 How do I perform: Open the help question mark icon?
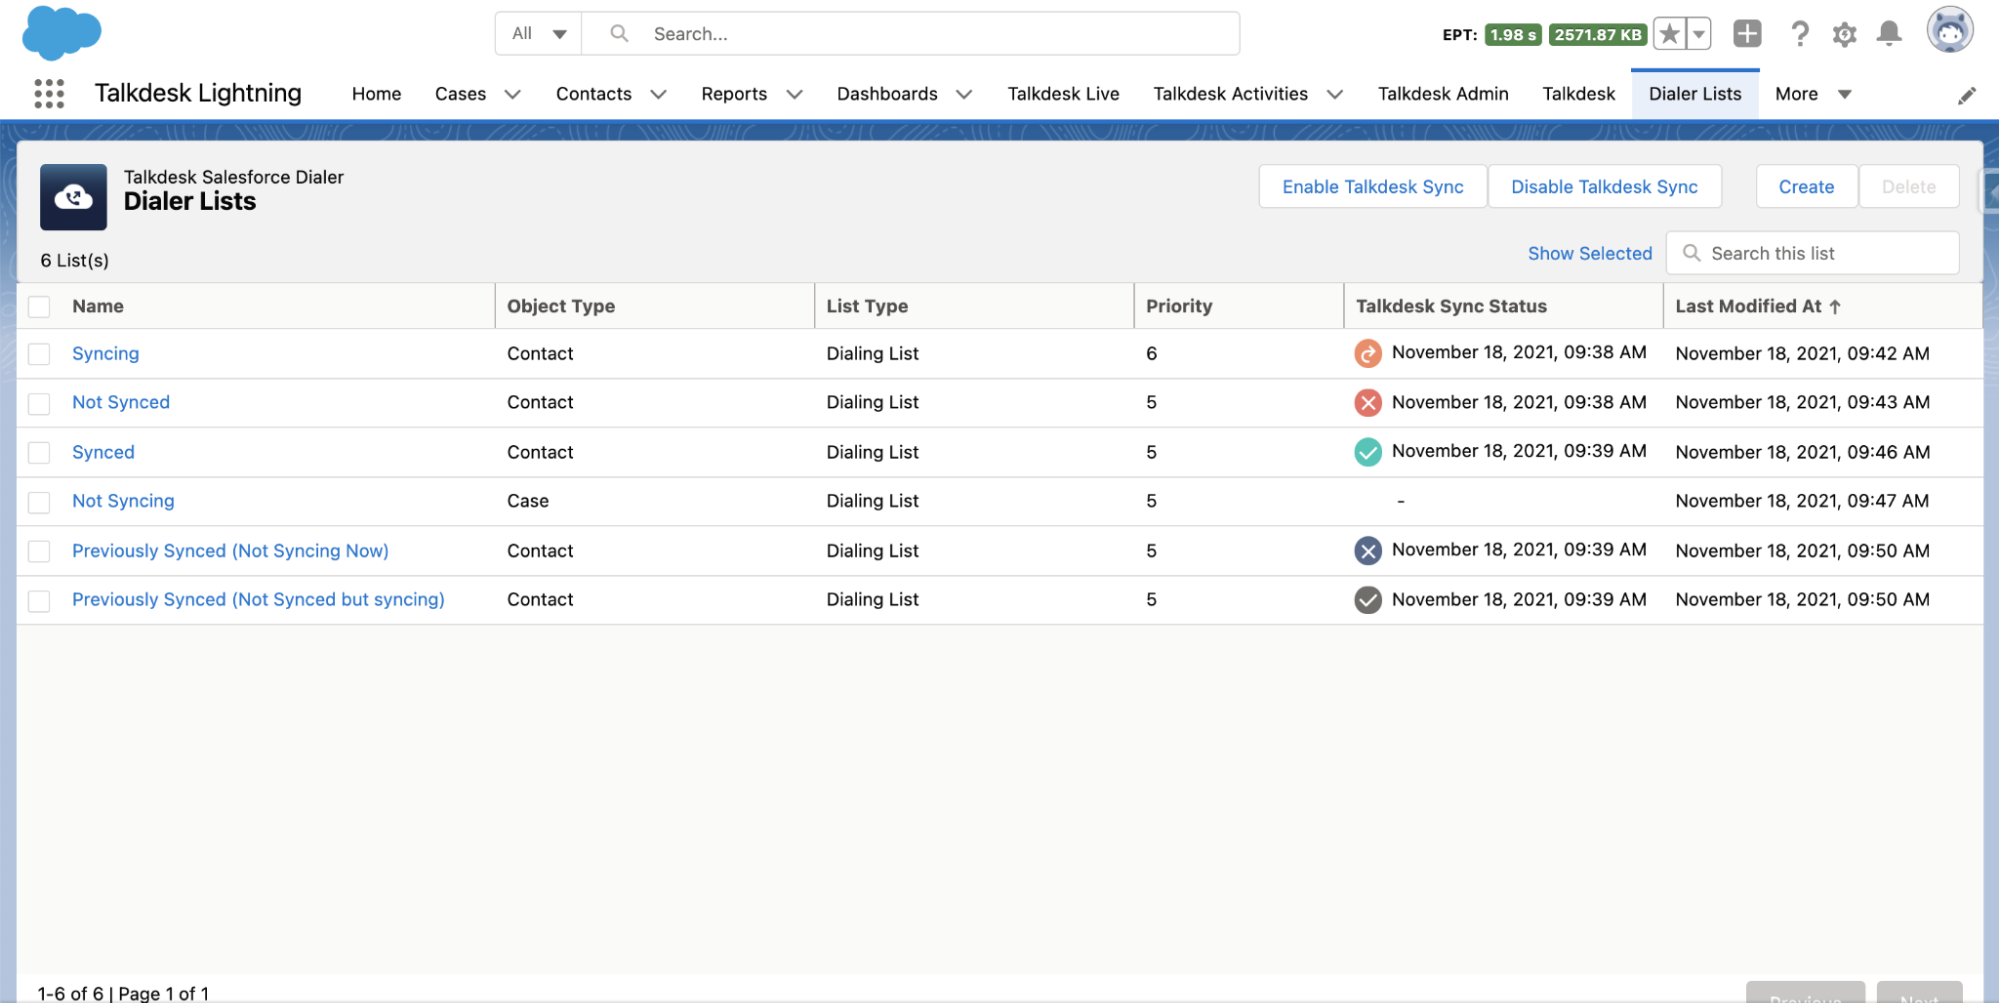[1800, 34]
